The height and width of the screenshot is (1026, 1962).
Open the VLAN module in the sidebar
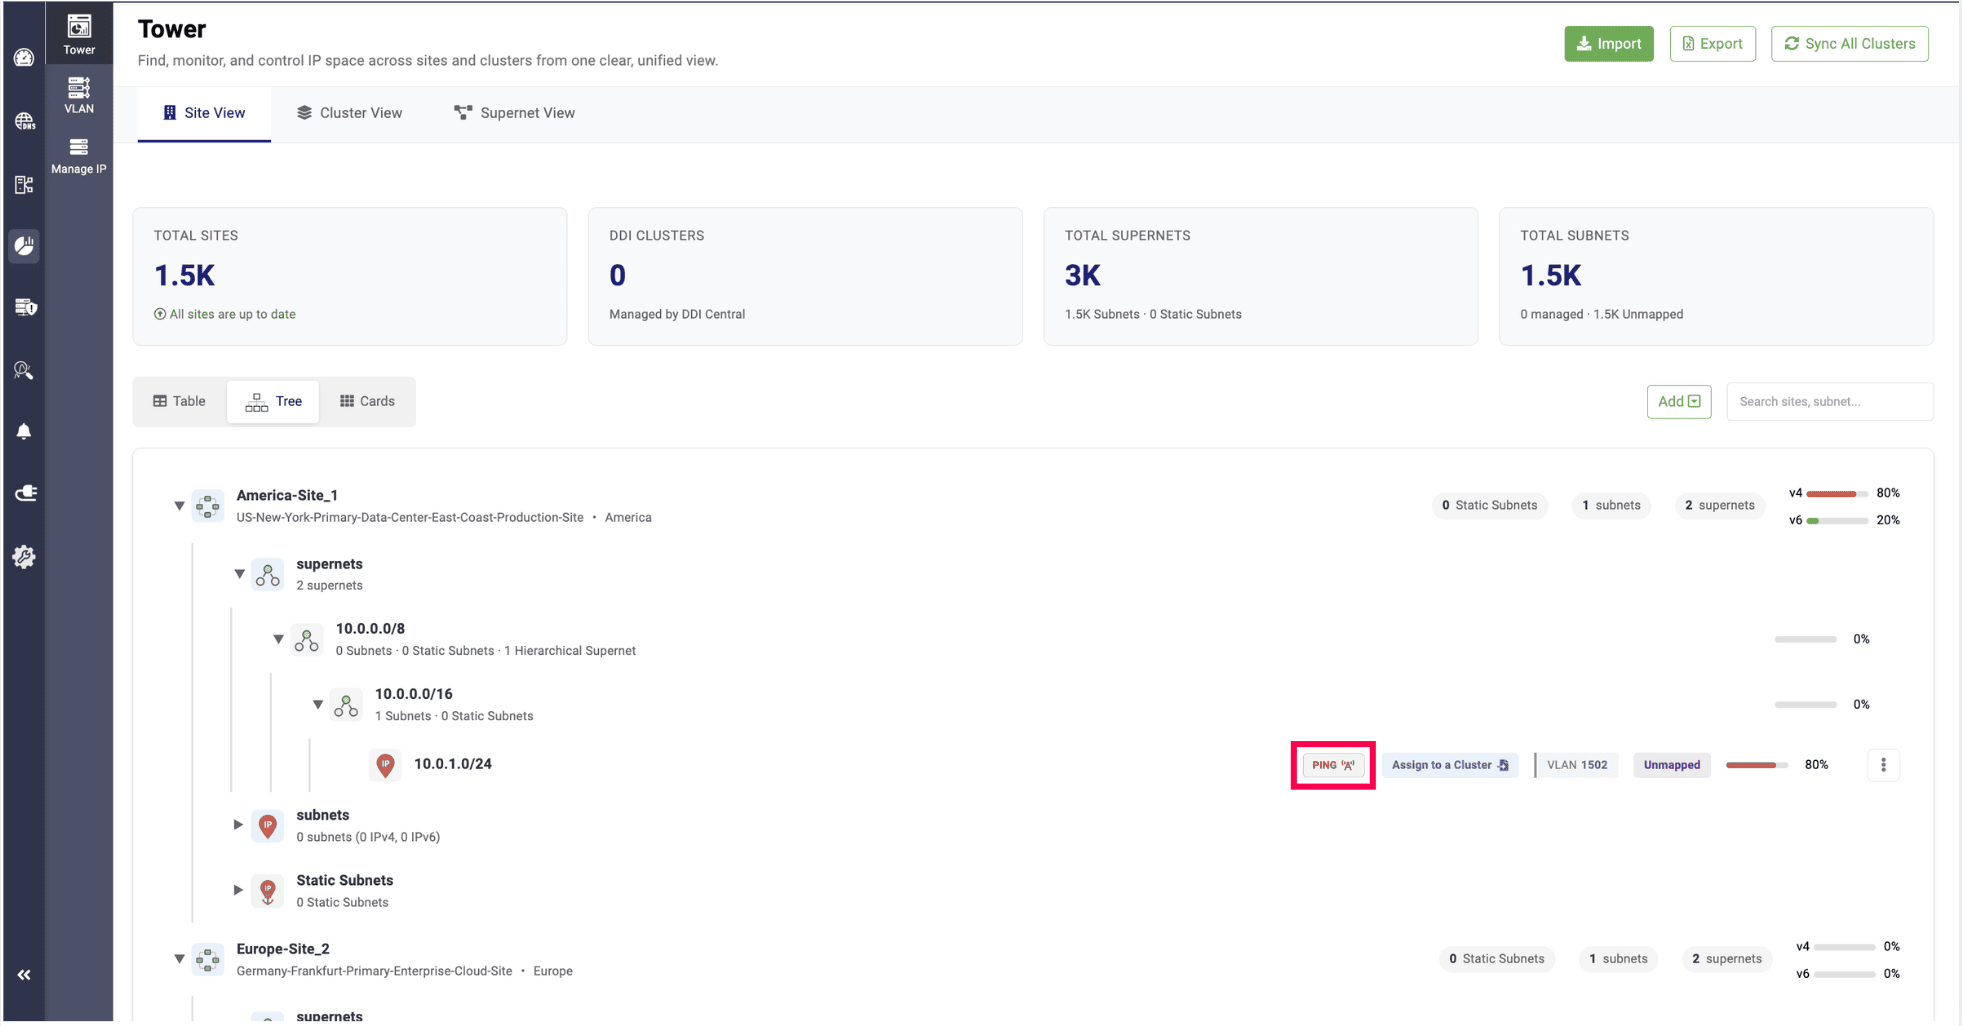click(x=79, y=95)
